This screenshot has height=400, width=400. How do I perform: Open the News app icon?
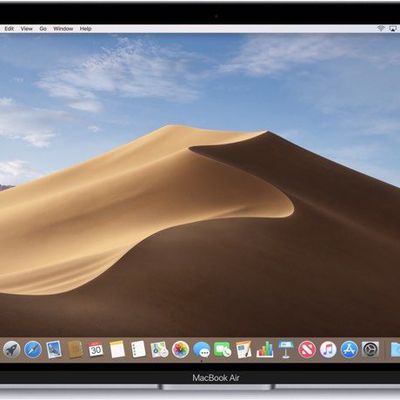point(307,350)
